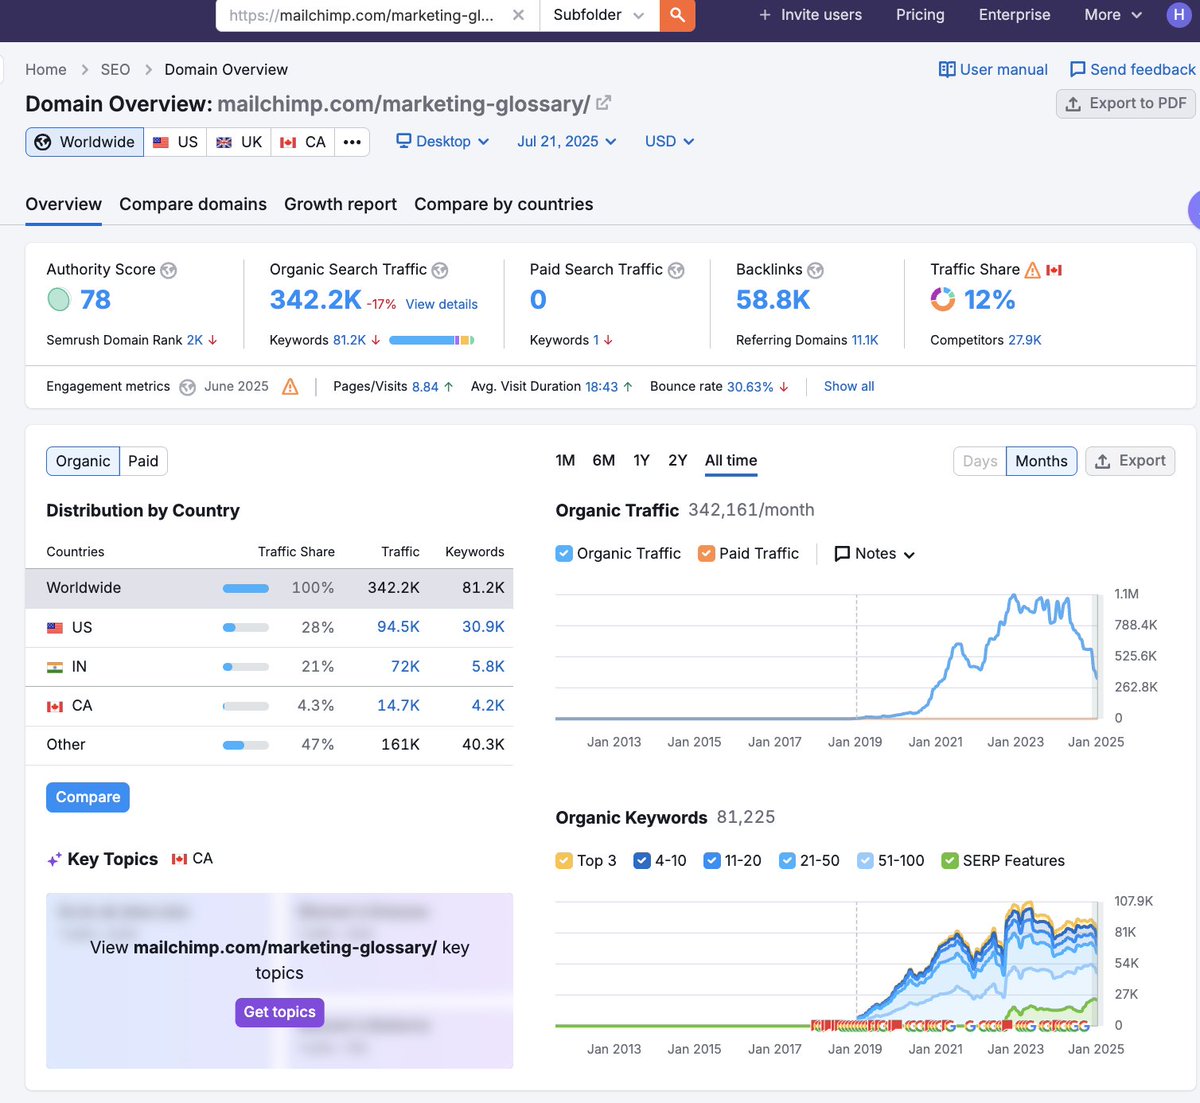This screenshot has height=1103, width=1200.
Task: Select the 2Y time range
Action: click(x=678, y=460)
